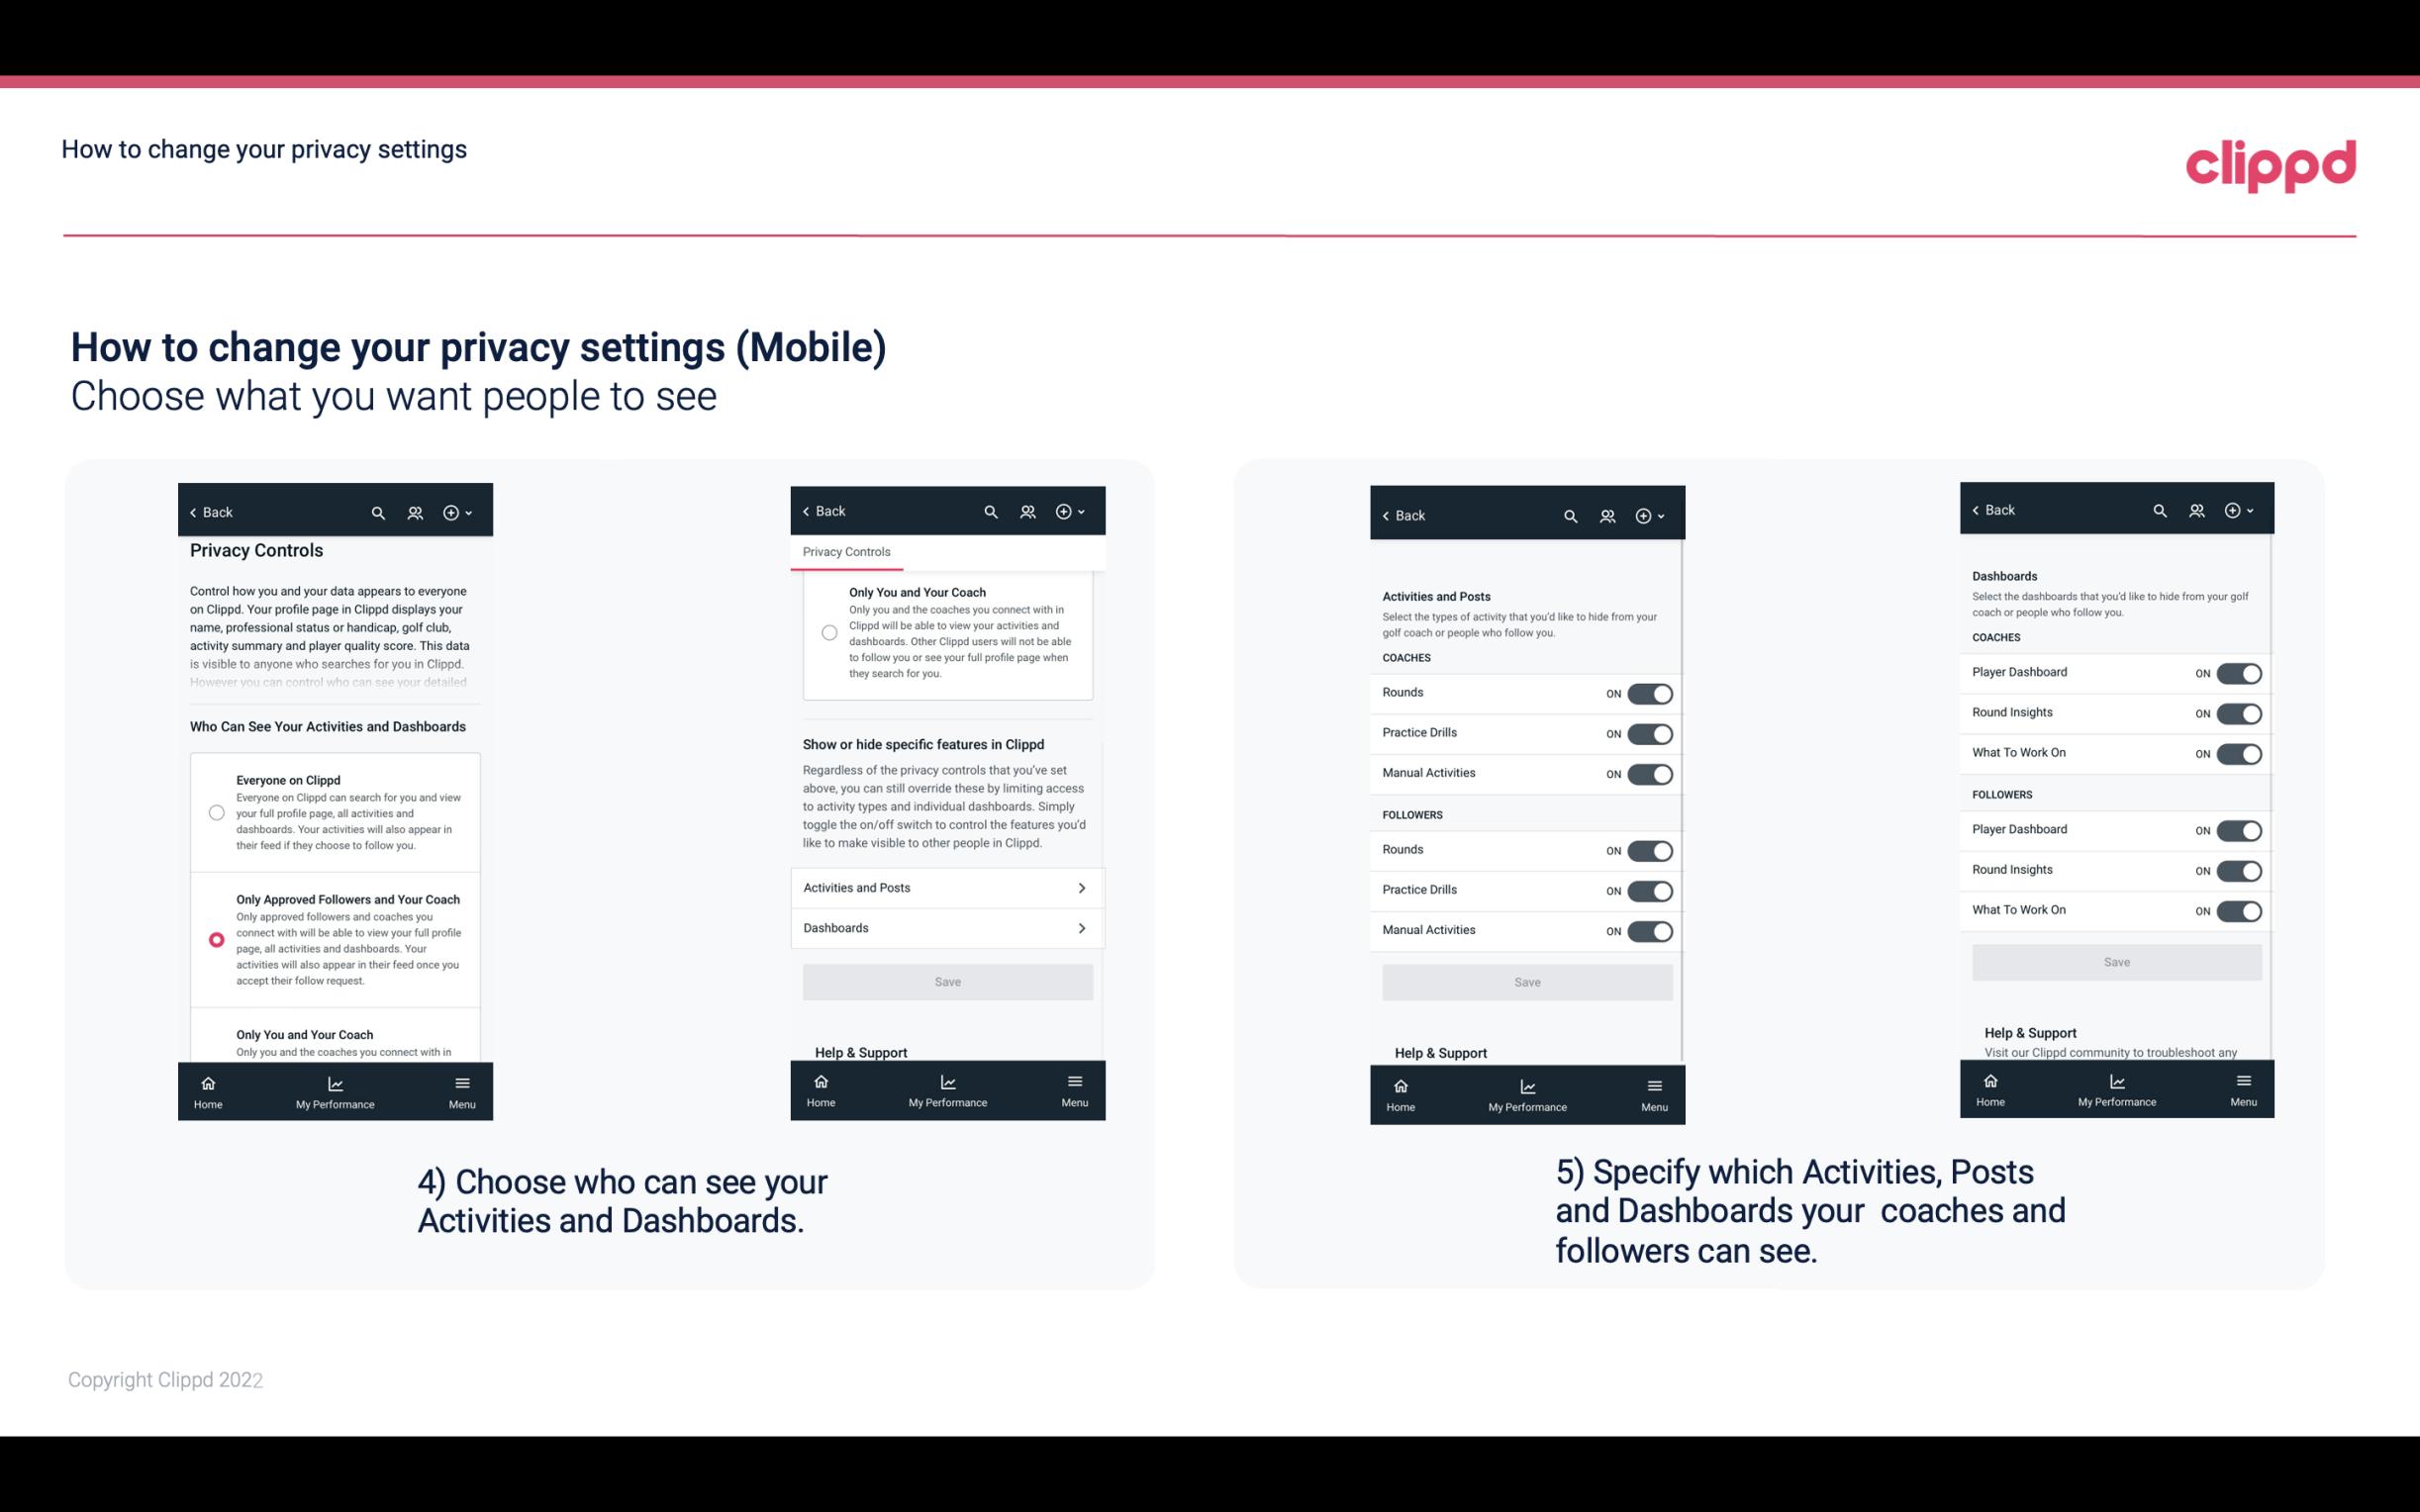Viewport: 2420px width, 1512px height.
Task: Tap the Search icon in top toolbar
Action: [380, 513]
